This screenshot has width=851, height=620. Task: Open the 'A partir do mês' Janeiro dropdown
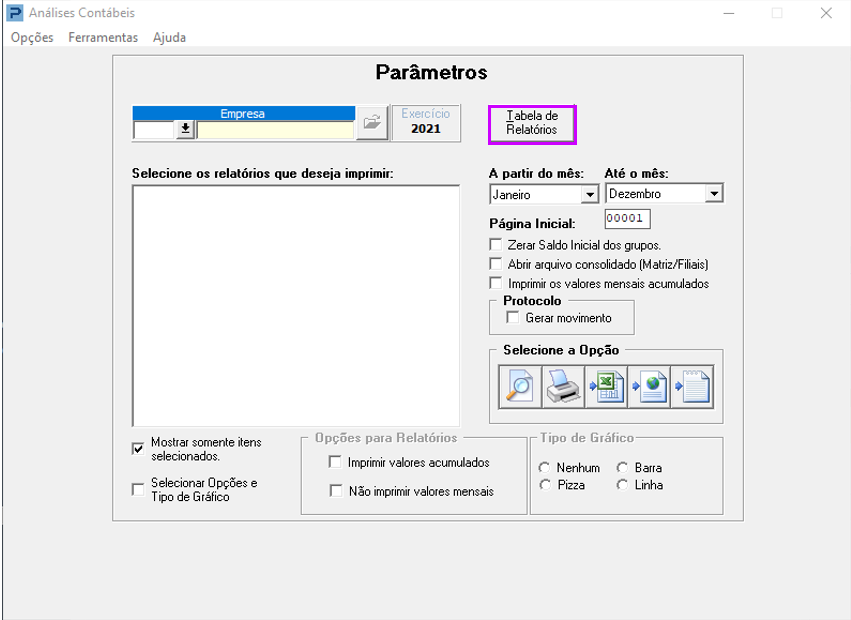(589, 194)
